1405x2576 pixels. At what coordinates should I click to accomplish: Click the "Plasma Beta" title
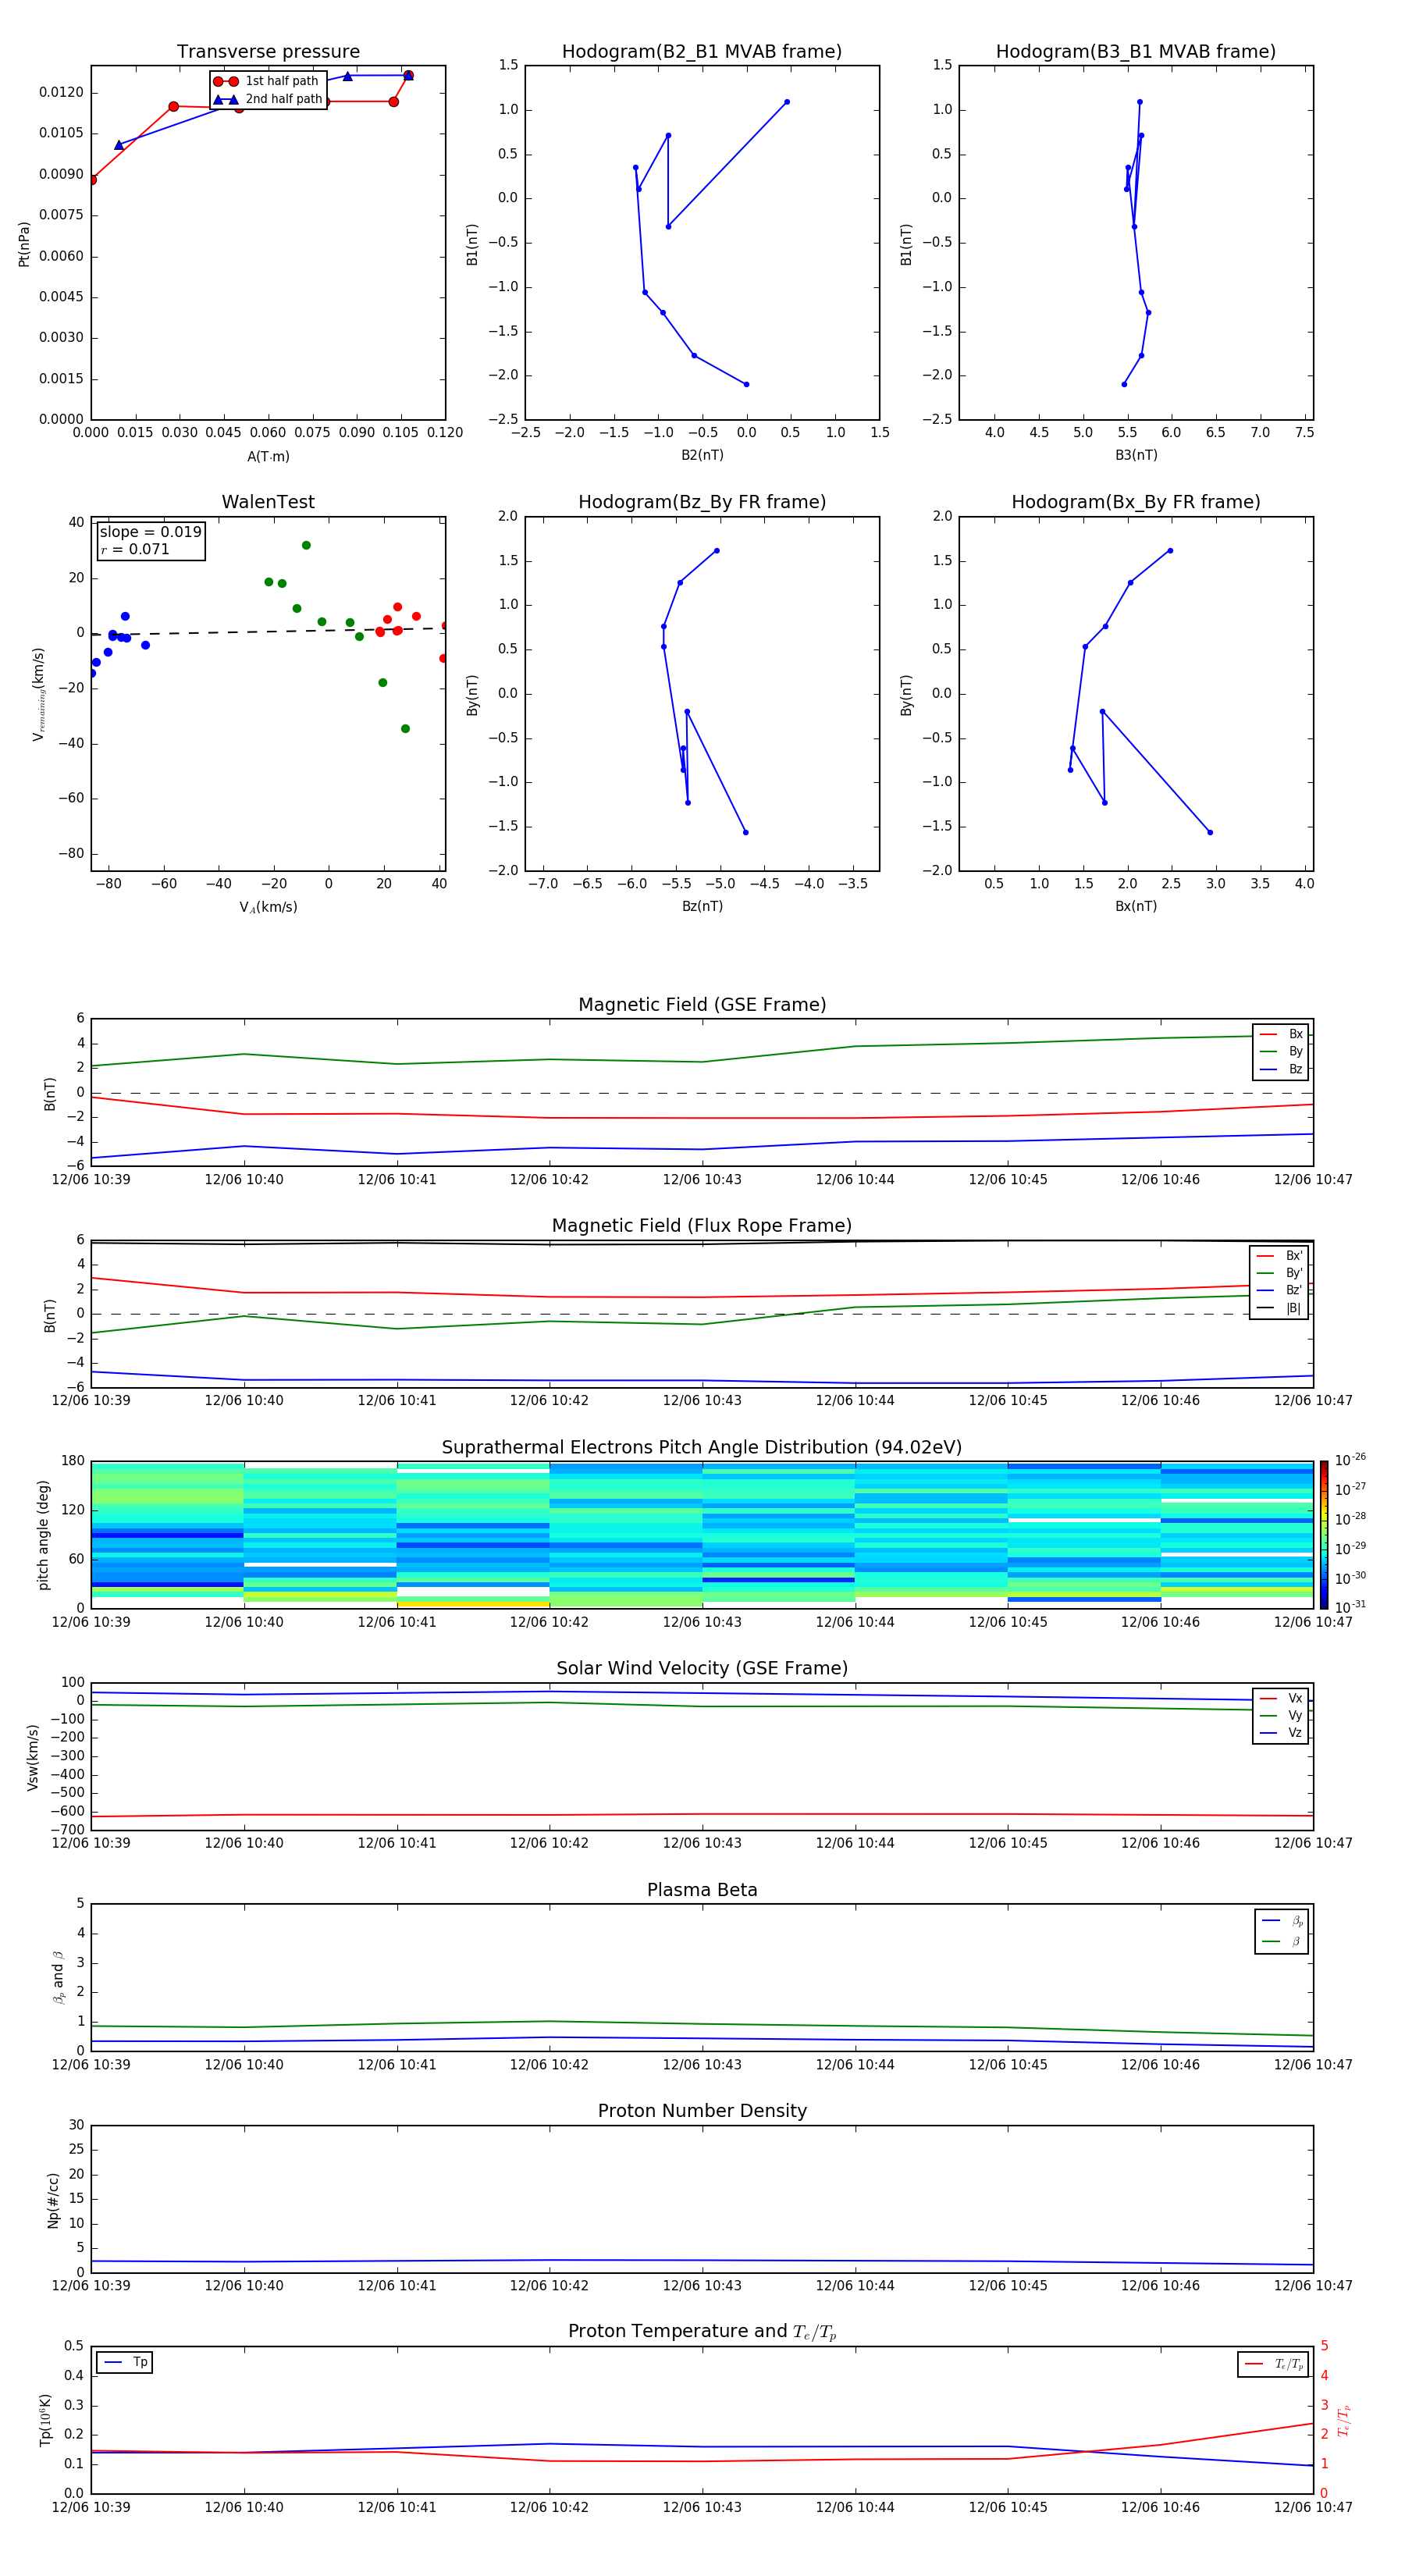[x=702, y=1890]
